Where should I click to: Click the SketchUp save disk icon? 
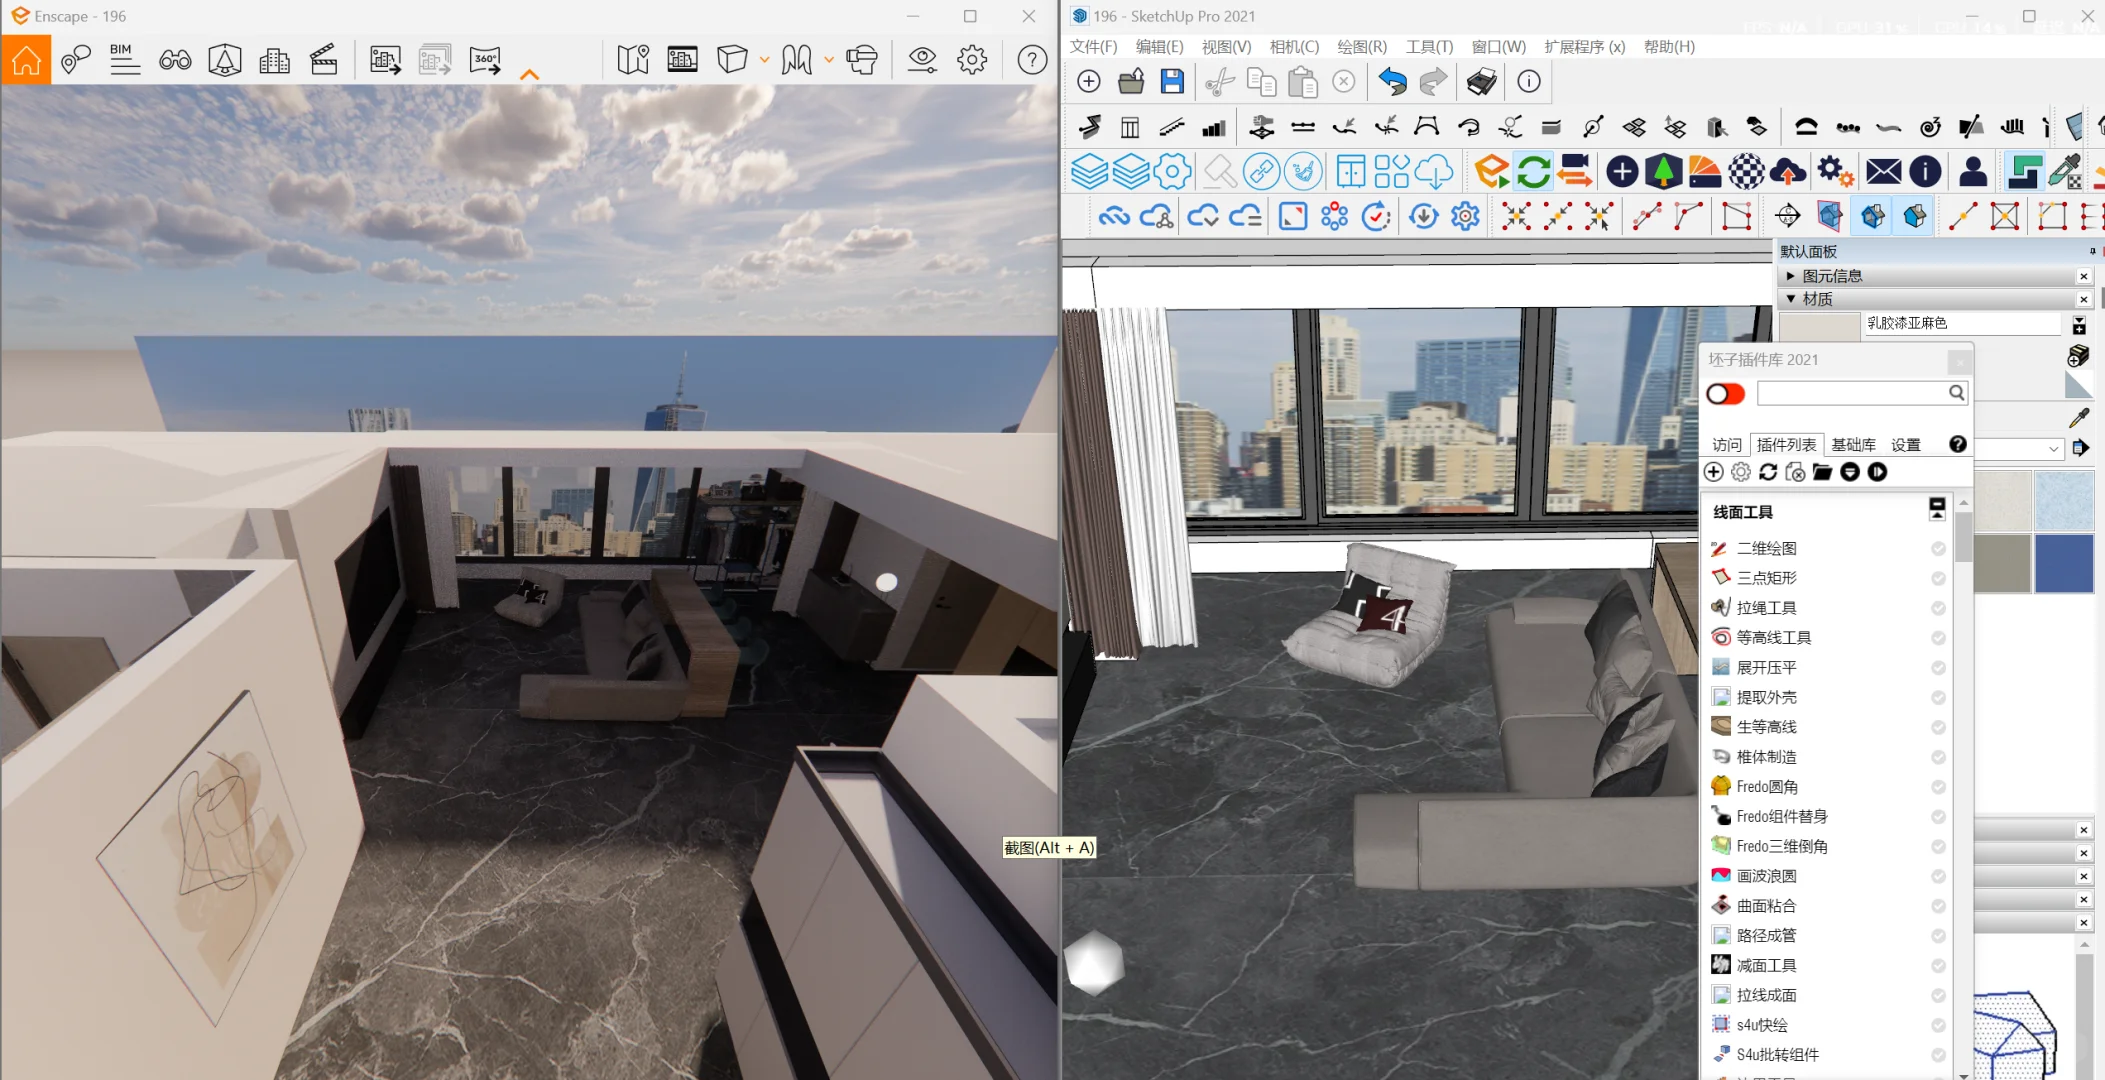pos(1172,82)
